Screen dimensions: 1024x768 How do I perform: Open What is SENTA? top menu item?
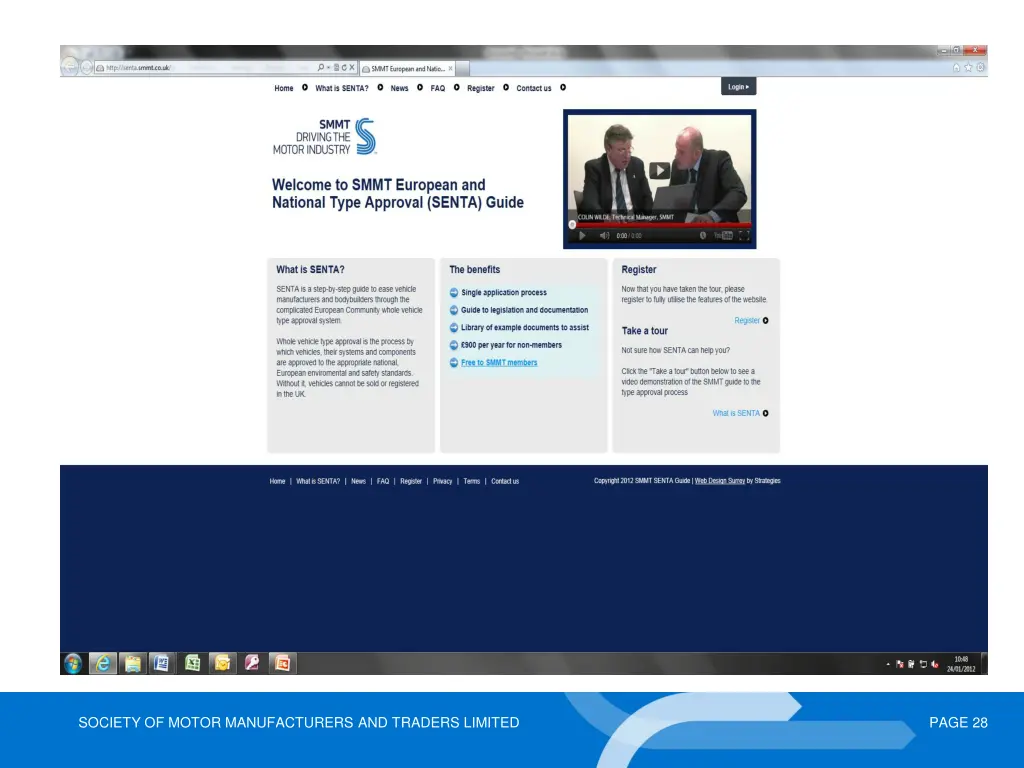342,88
